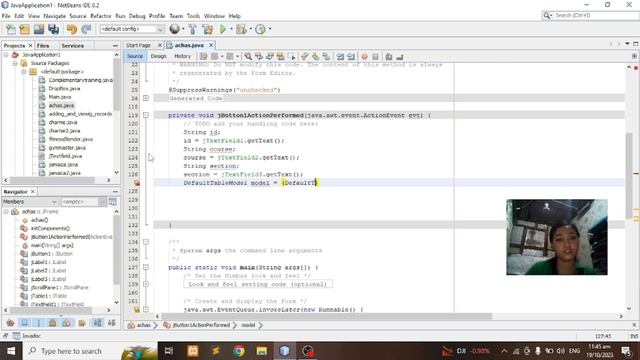Image resolution: width=640 pixels, height=360 pixels.
Task: Open the File menu
Action: click(6, 16)
